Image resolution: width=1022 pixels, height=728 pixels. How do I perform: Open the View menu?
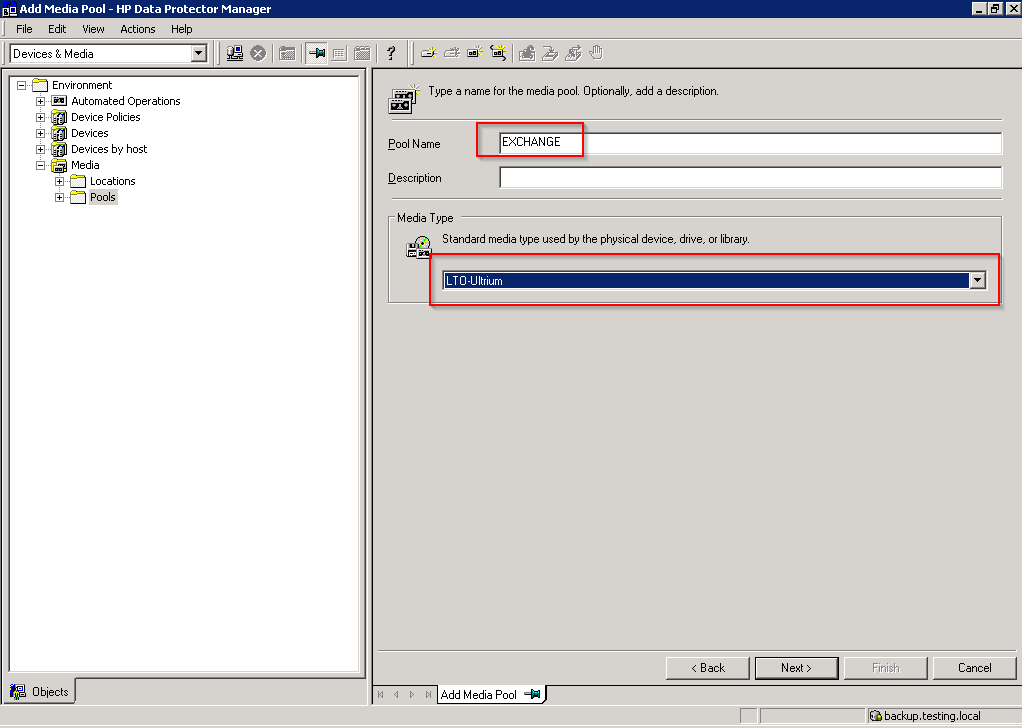(x=93, y=29)
